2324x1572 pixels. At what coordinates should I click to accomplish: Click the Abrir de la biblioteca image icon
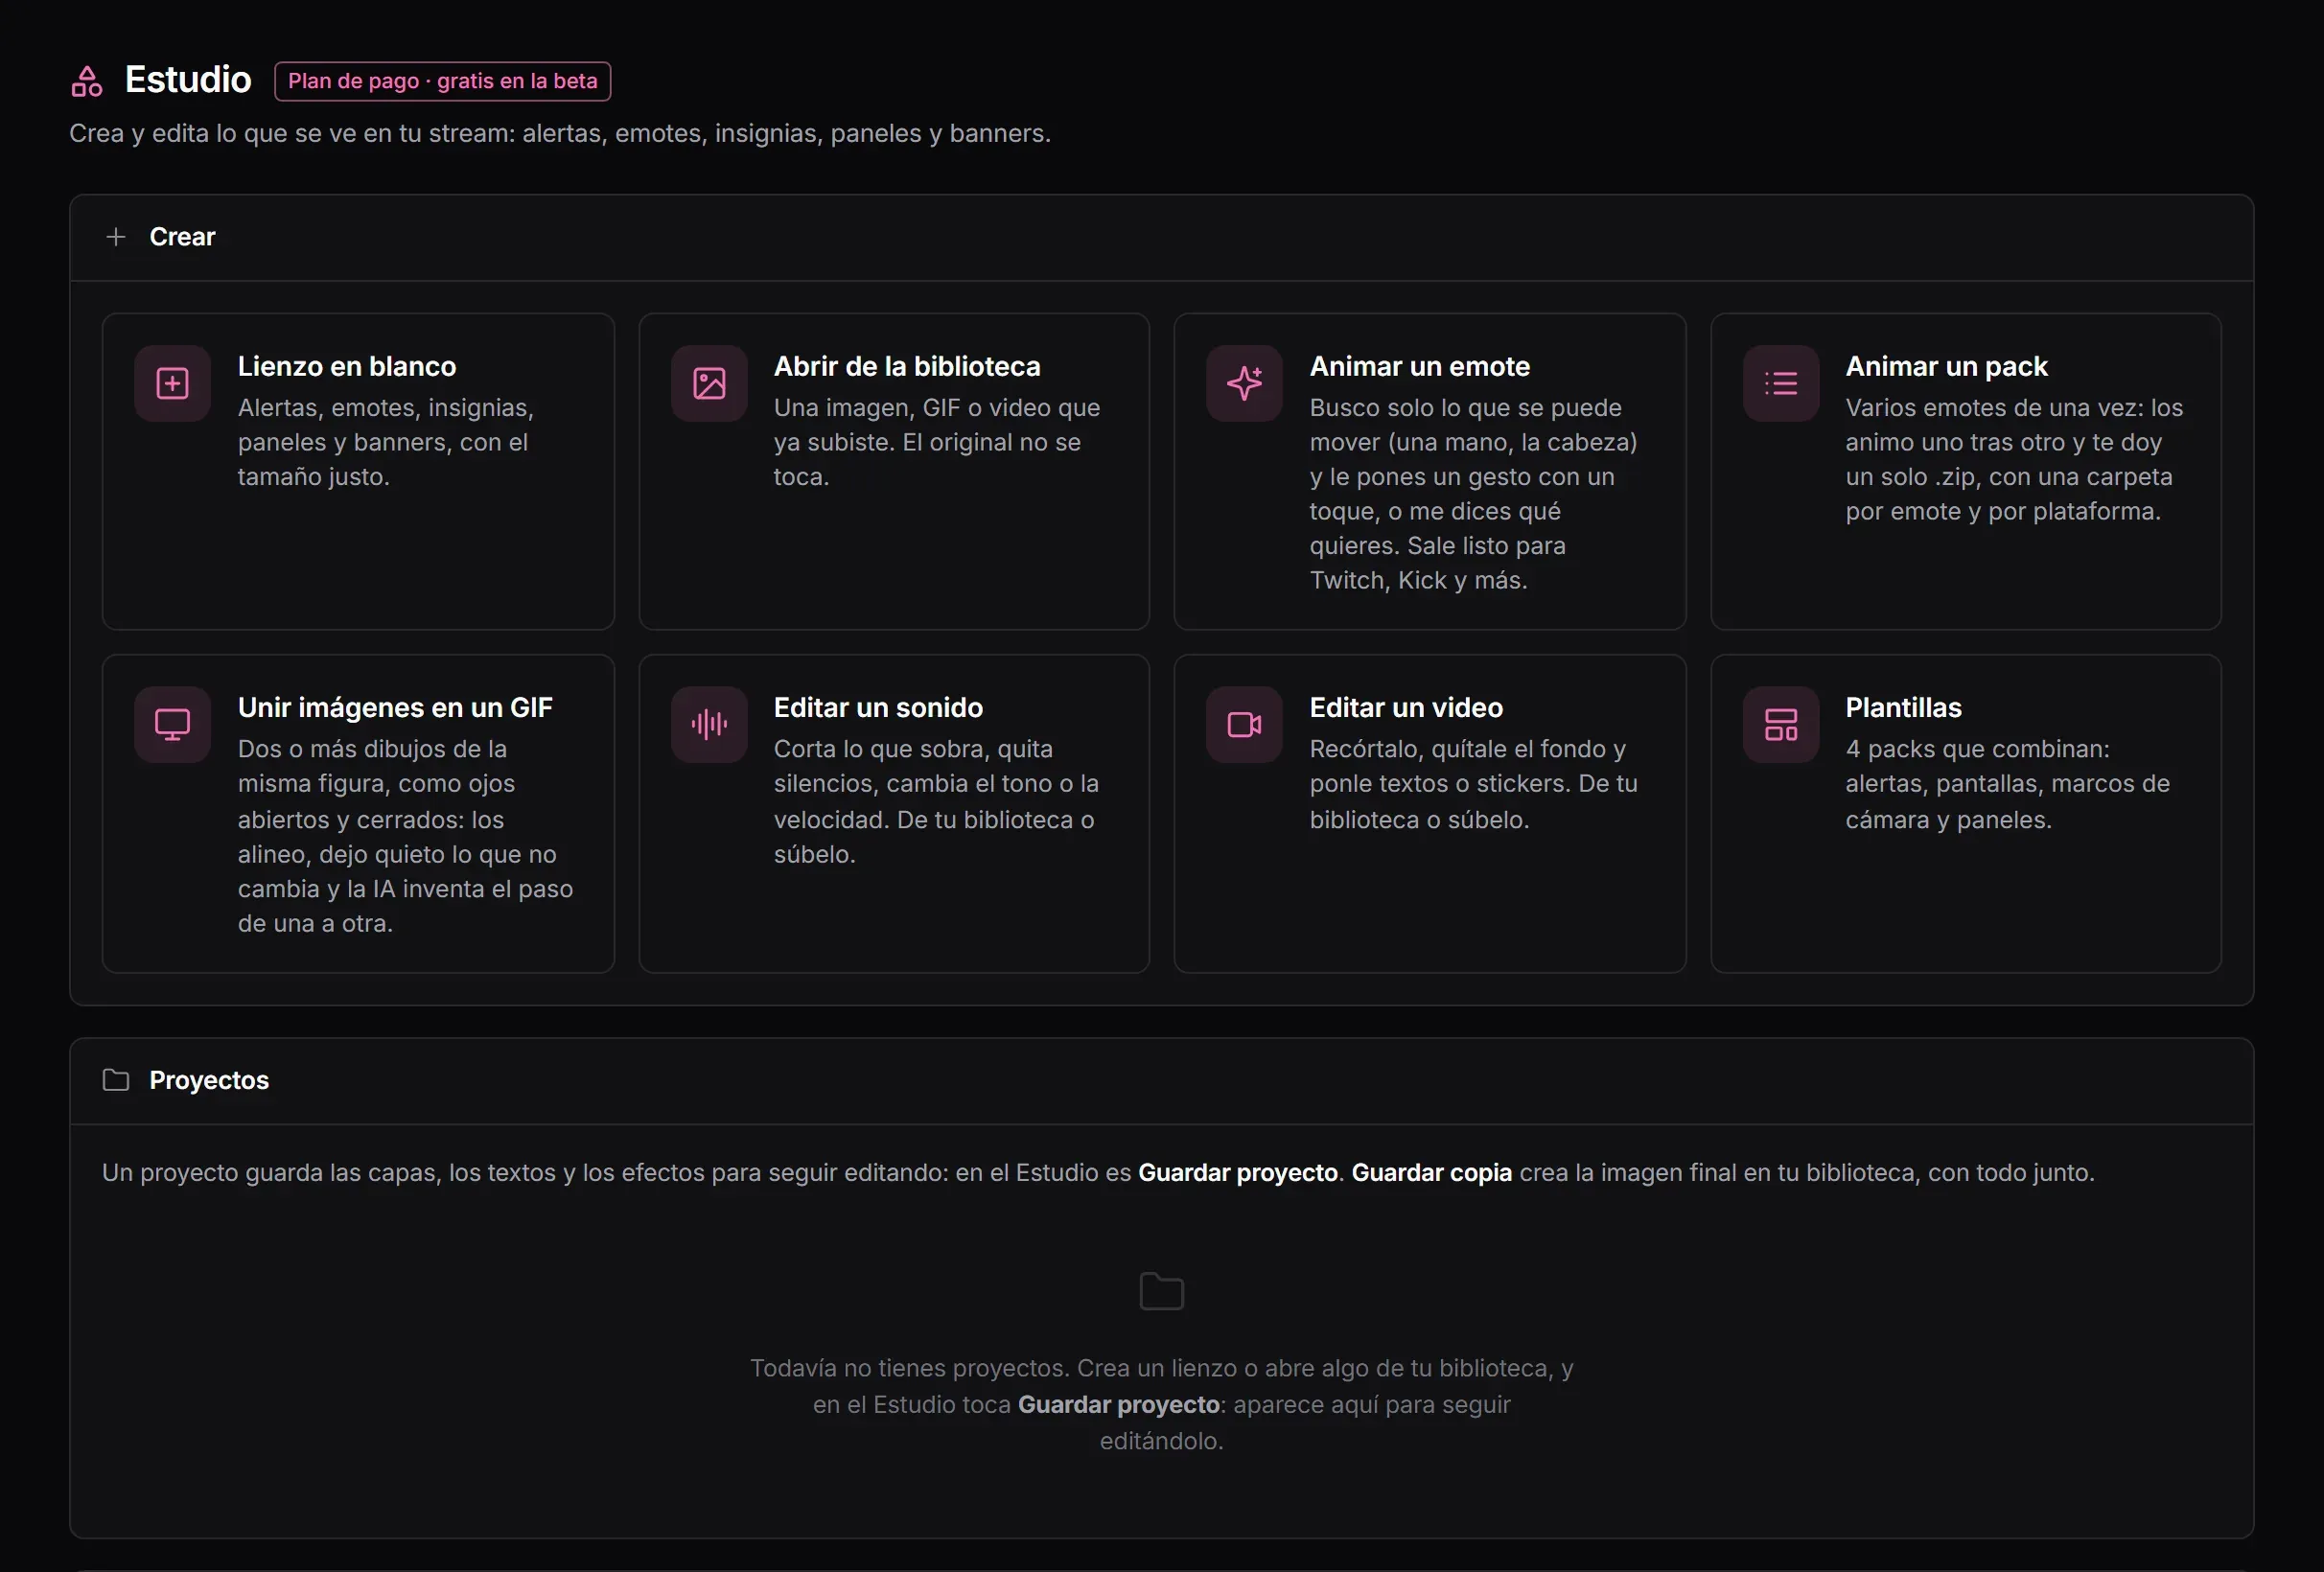709,384
